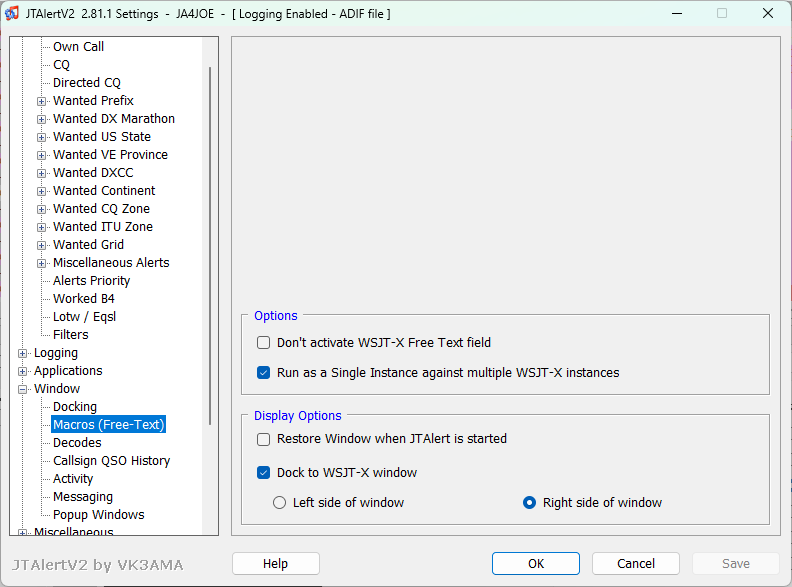Select Own Call in settings tree
792x587 pixels.
click(78, 46)
